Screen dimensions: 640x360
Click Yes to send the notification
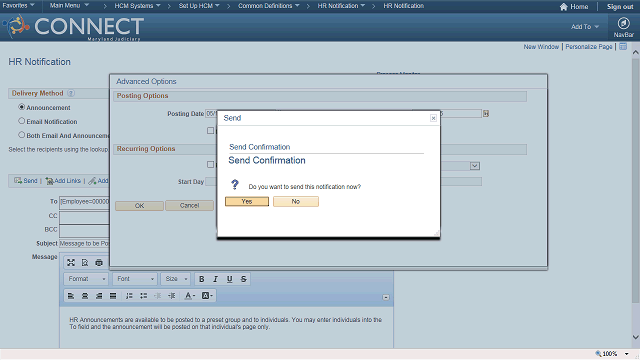(x=247, y=201)
